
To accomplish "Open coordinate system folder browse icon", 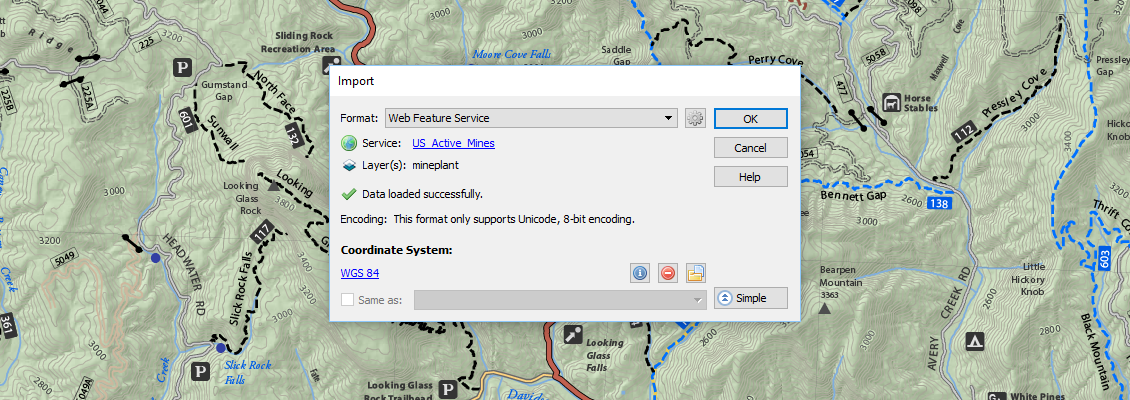I will 696,273.
